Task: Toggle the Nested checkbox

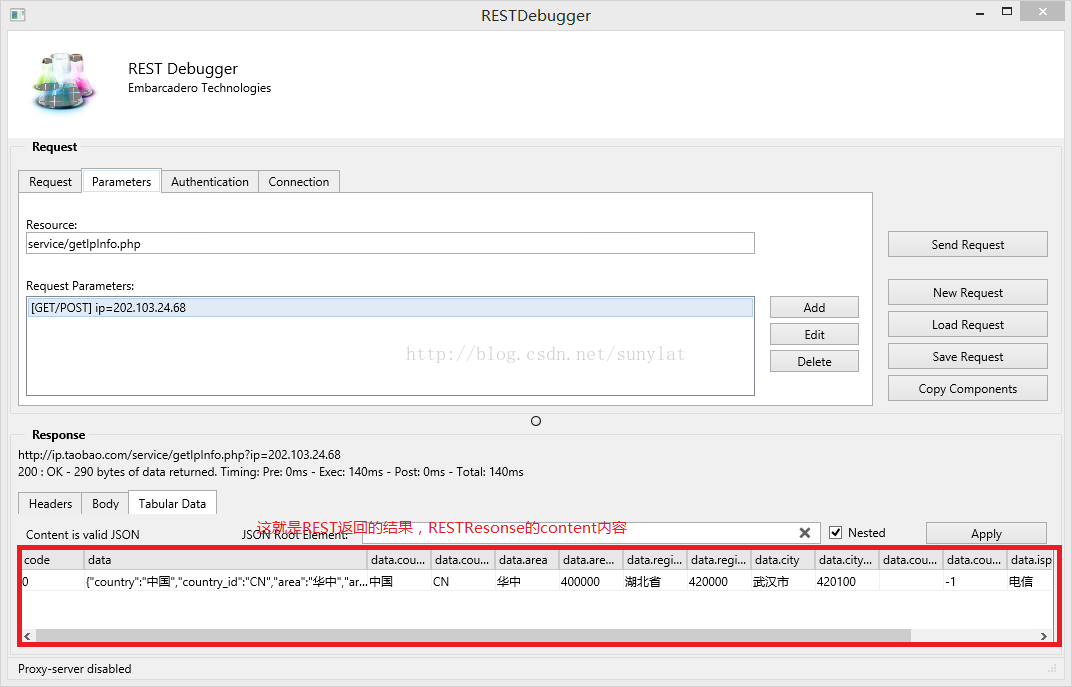Action: tap(835, 533)
